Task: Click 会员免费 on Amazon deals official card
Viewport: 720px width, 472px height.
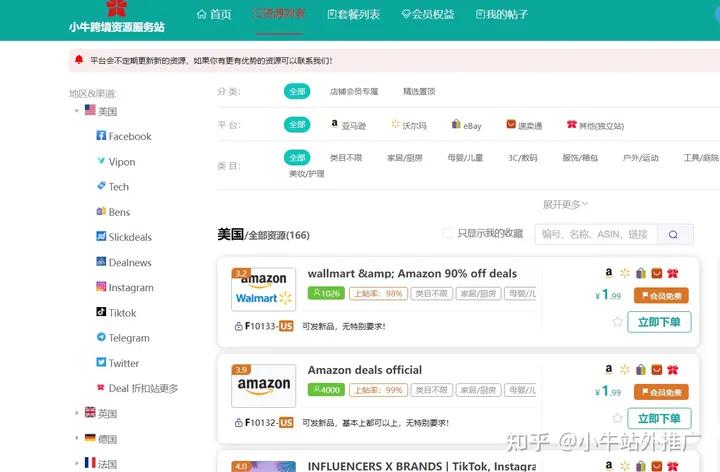Action: (x=661, y=392)
